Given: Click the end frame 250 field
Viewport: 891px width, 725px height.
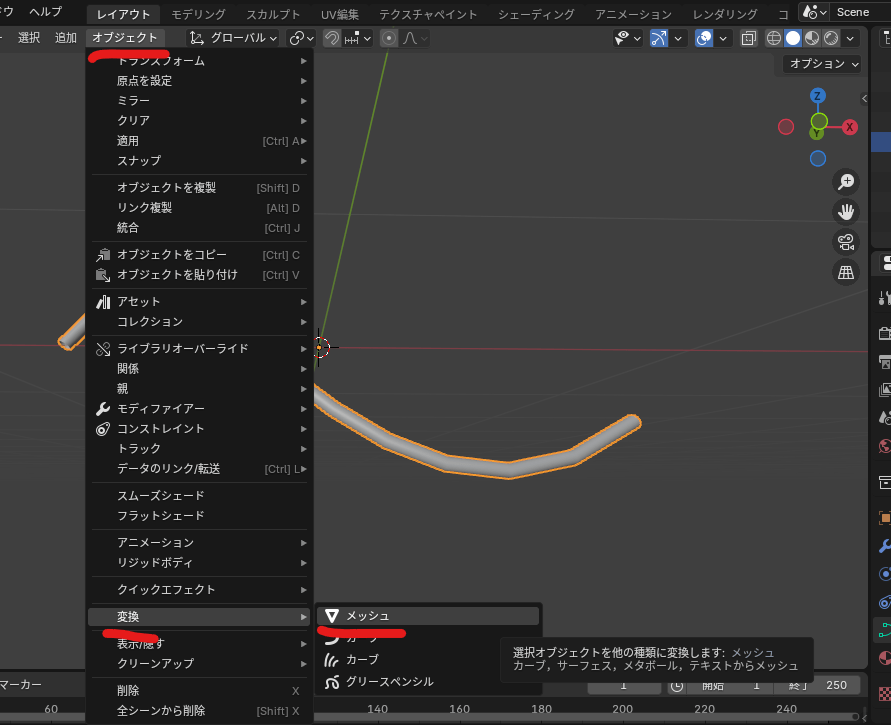Looking at the screenshot, I should (x=836, y=685).
